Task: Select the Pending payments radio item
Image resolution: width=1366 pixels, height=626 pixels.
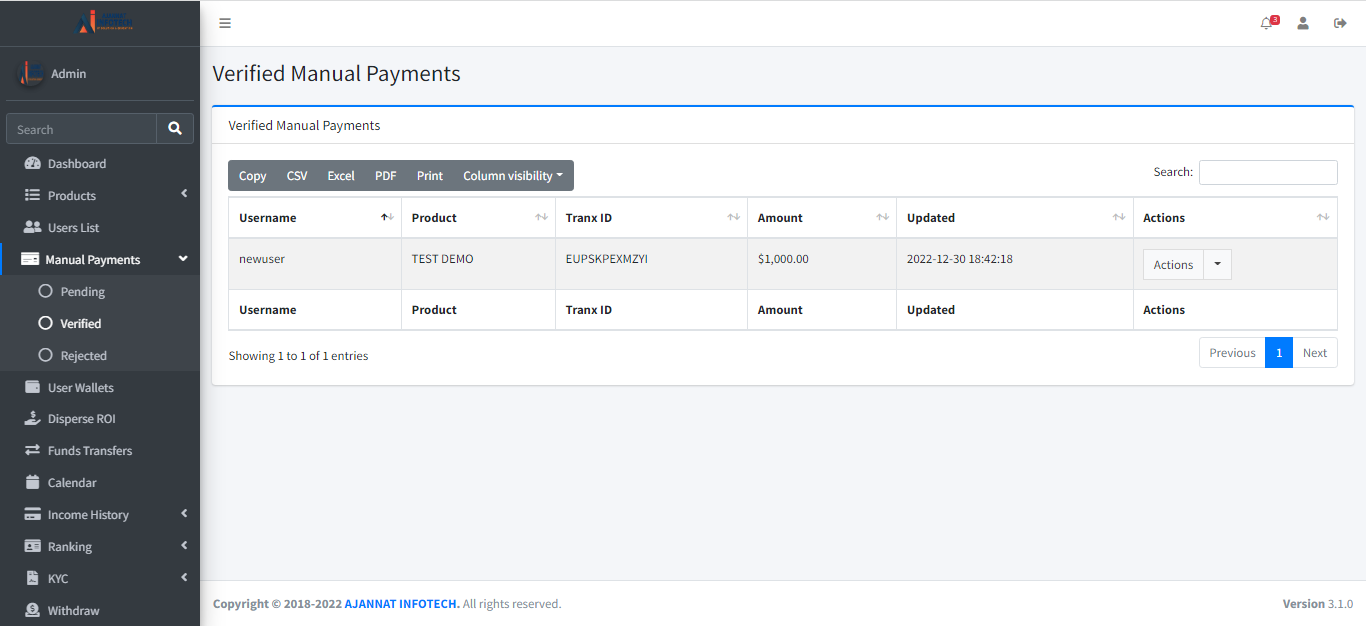Action: pyautogui.click(x=45, y=292)
